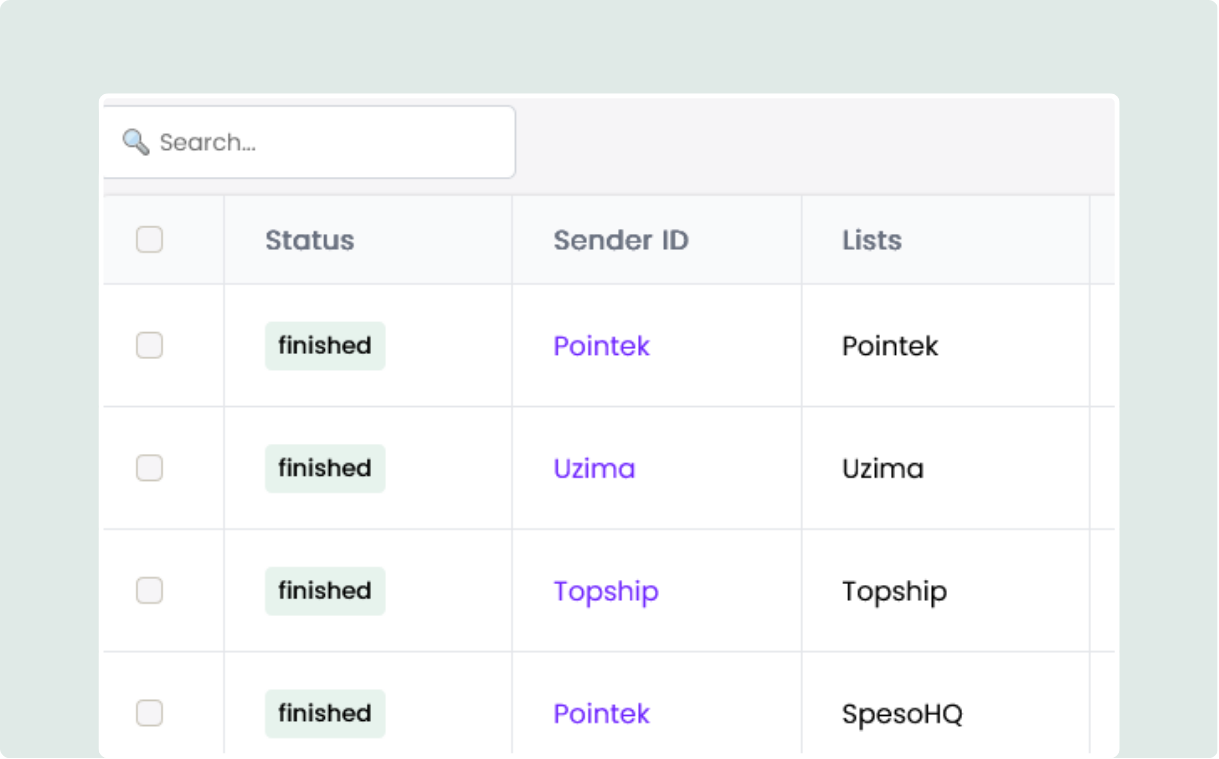Screen dimensions: 1219x759
Task: Toggle the select-all checkbox in header row
Action: [149, 240]
